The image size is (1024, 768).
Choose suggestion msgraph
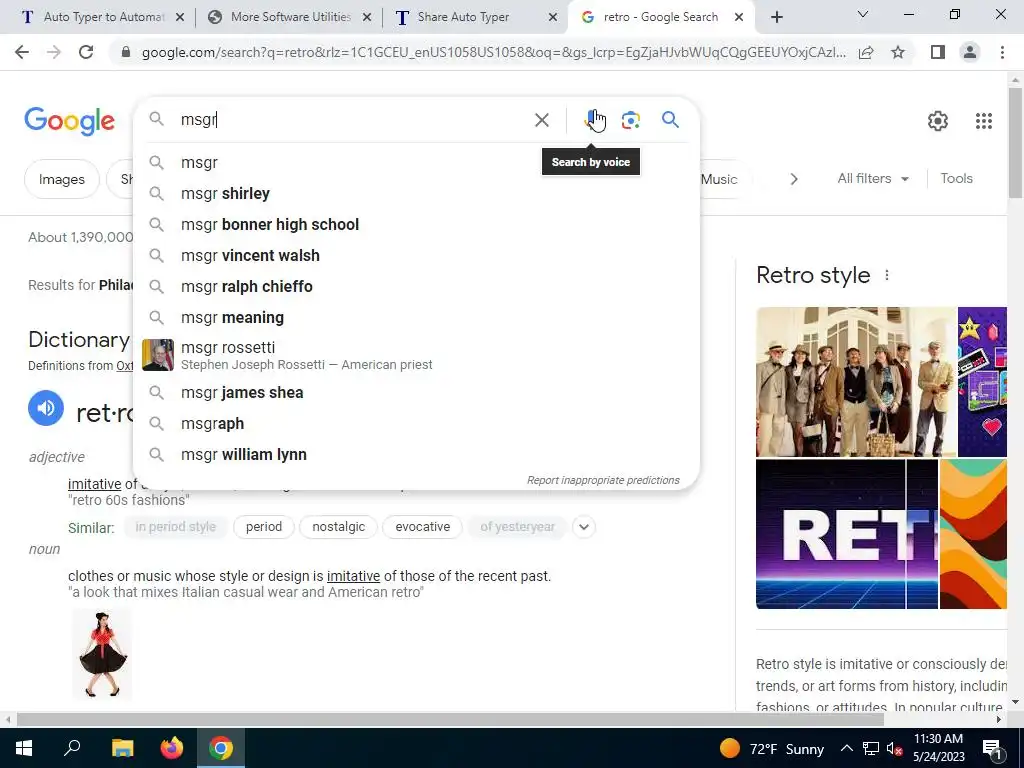click(x=416, y=424)
